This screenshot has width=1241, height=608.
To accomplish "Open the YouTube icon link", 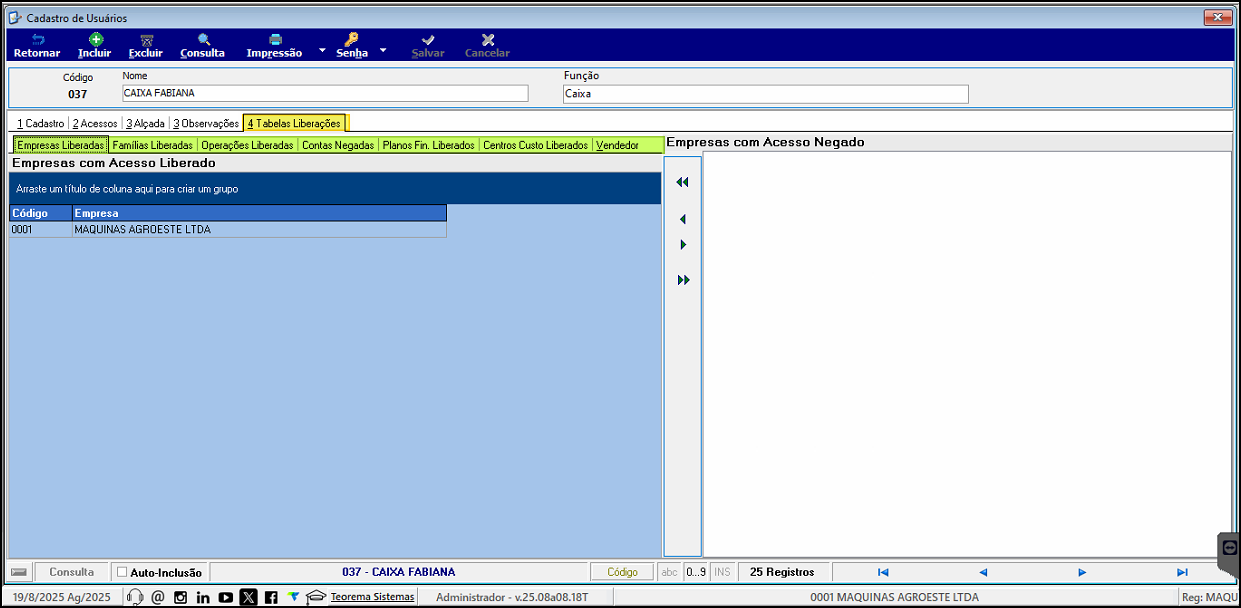I will (x=226, y=597).
